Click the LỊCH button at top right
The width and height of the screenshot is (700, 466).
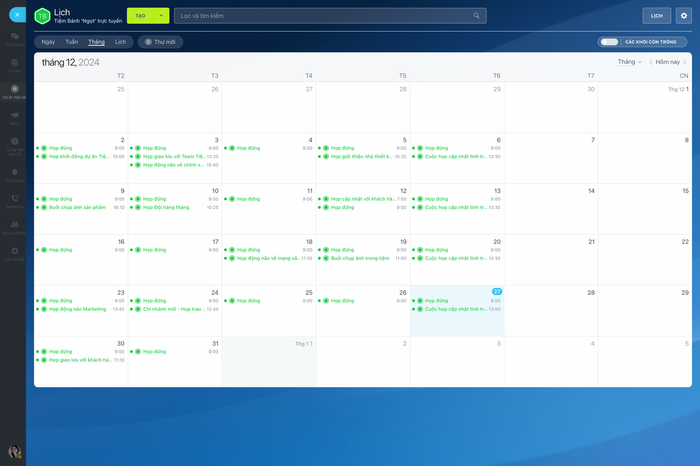[657, 16]
